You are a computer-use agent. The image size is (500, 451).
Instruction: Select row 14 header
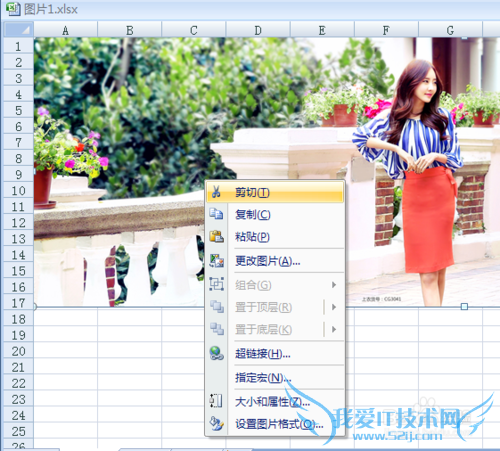coord(18,255)
